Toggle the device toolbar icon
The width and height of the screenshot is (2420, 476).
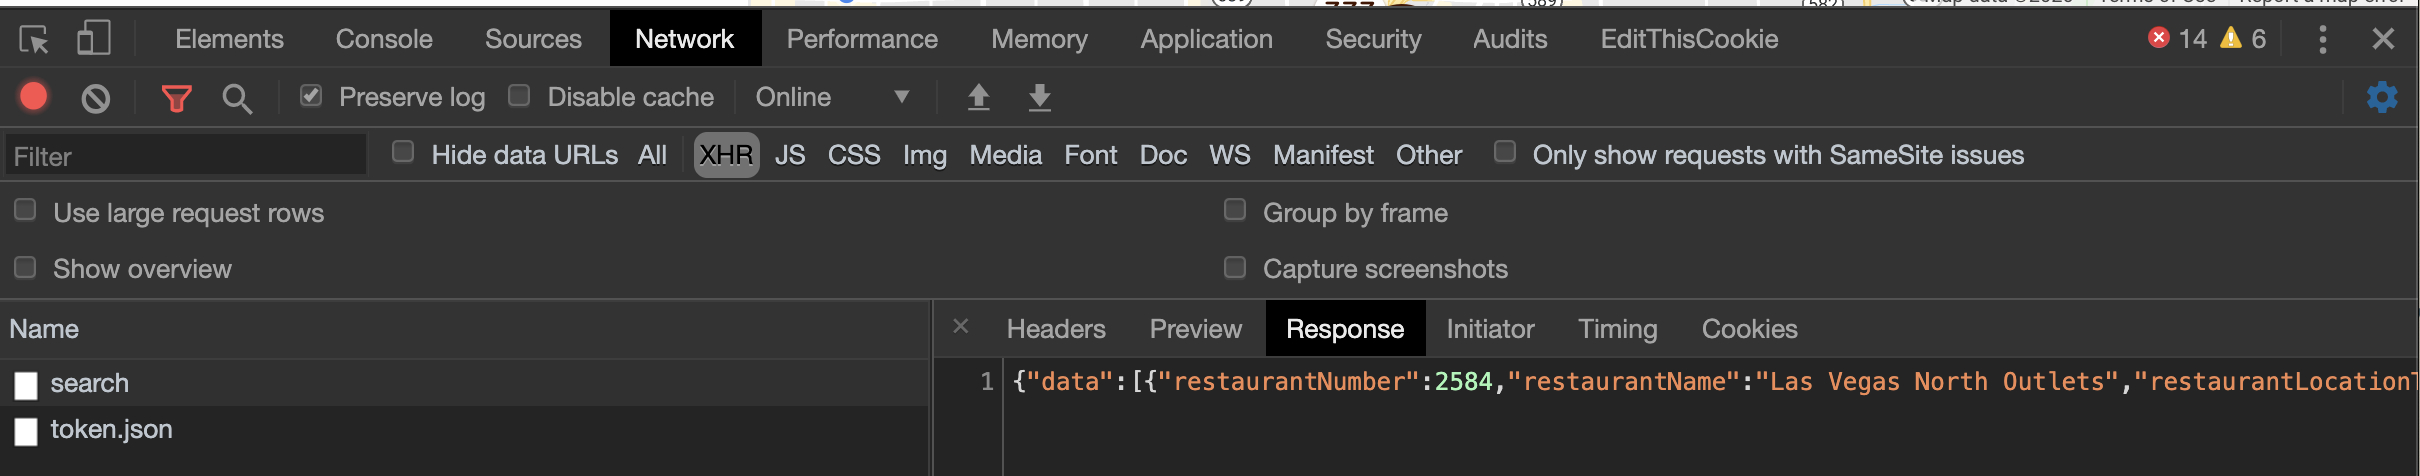click(x=93, y=40)
